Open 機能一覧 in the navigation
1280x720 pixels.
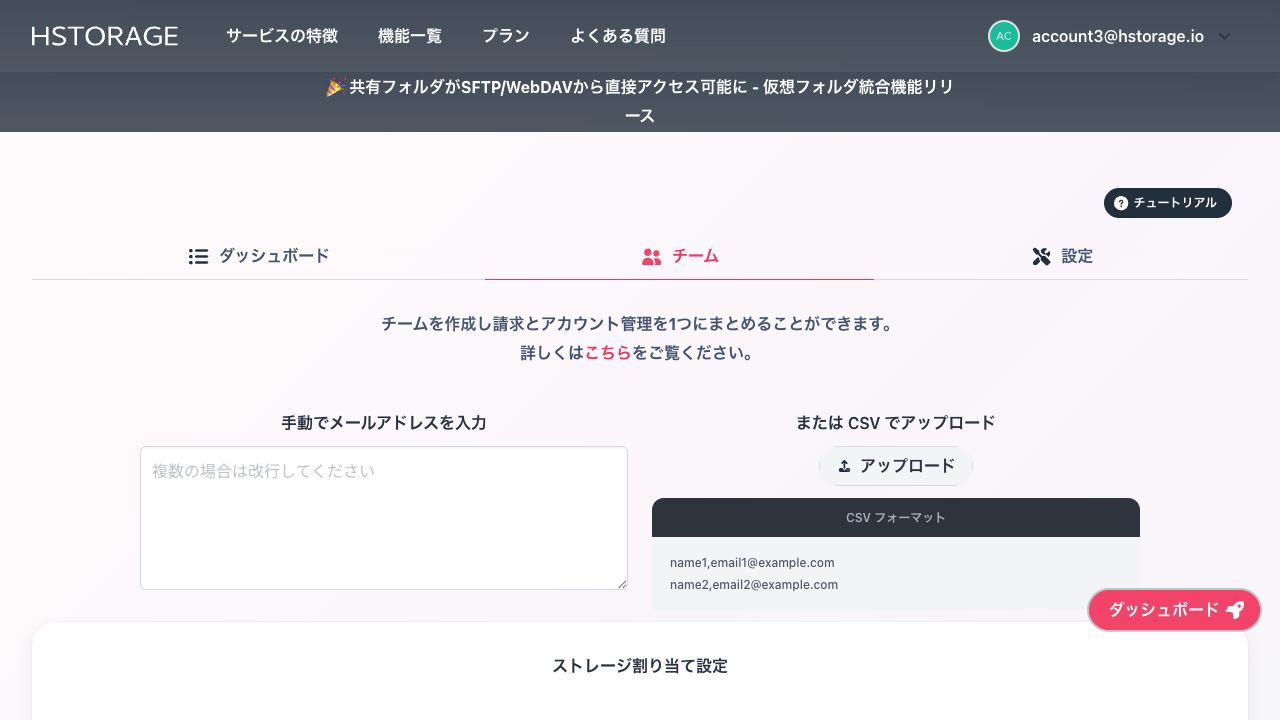(x=410, y=36)
